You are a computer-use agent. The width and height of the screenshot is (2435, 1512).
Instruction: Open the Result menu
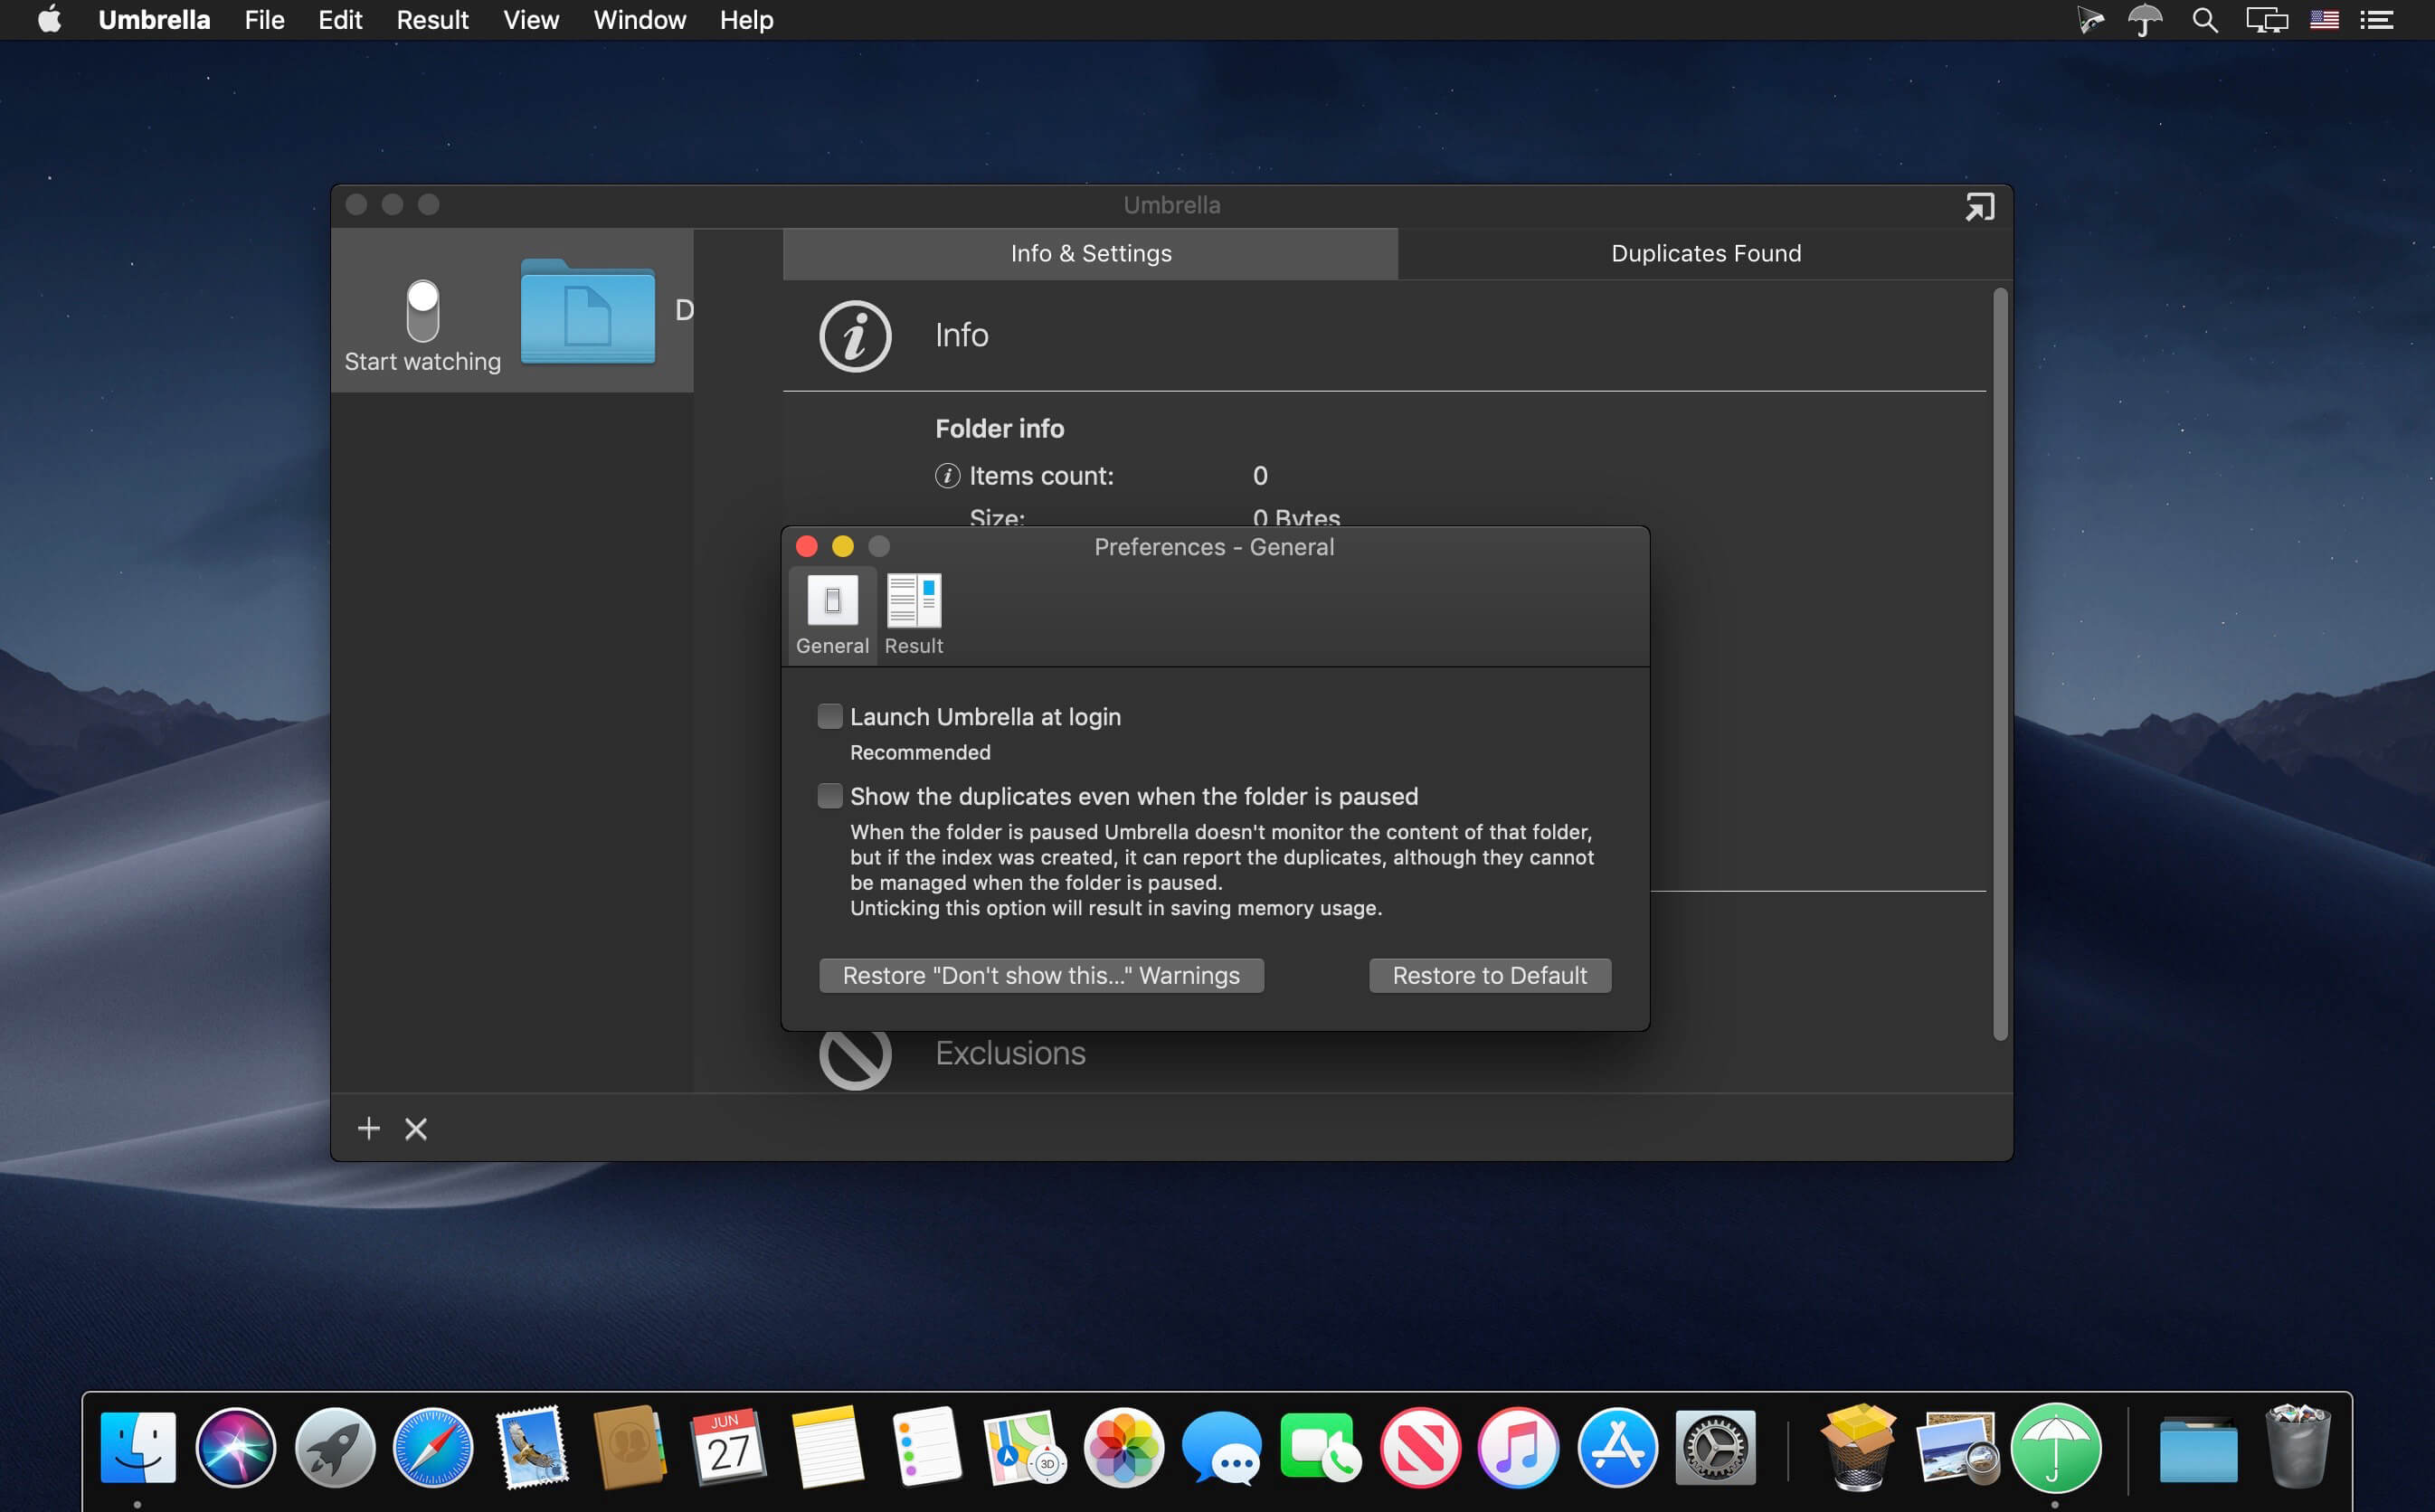[432, 20]
